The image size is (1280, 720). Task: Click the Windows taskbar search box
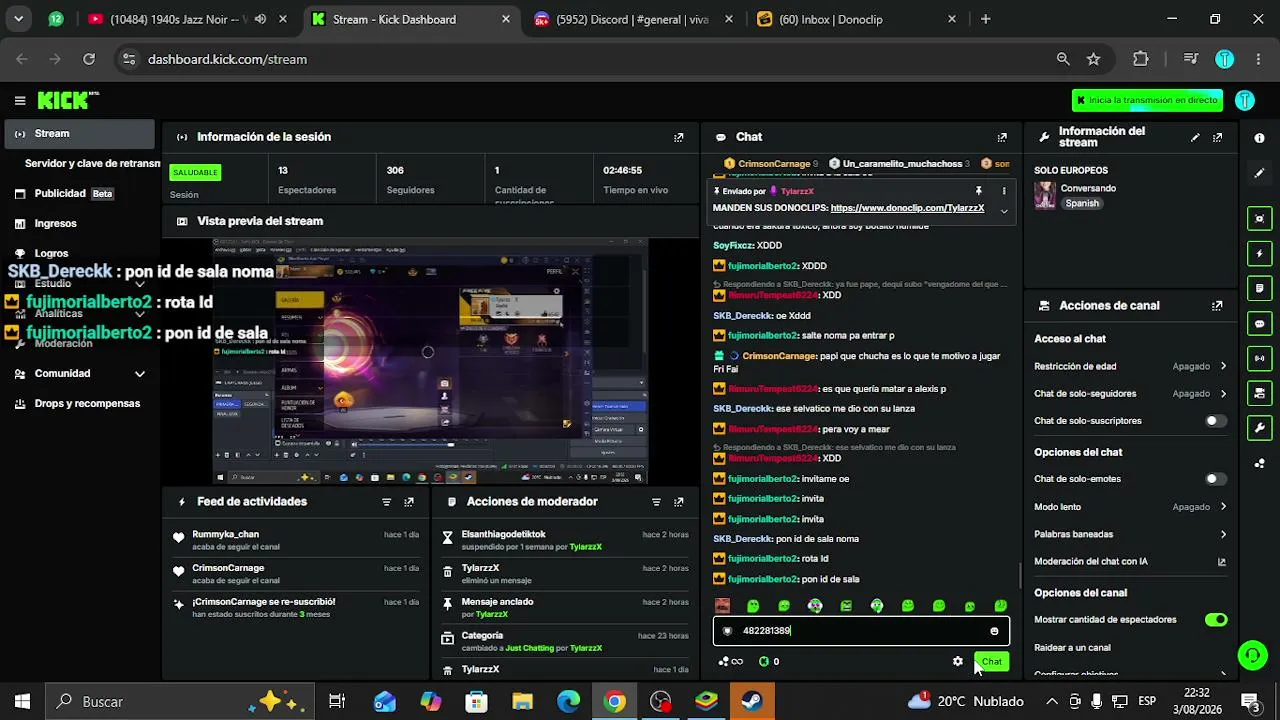(181, 702)
